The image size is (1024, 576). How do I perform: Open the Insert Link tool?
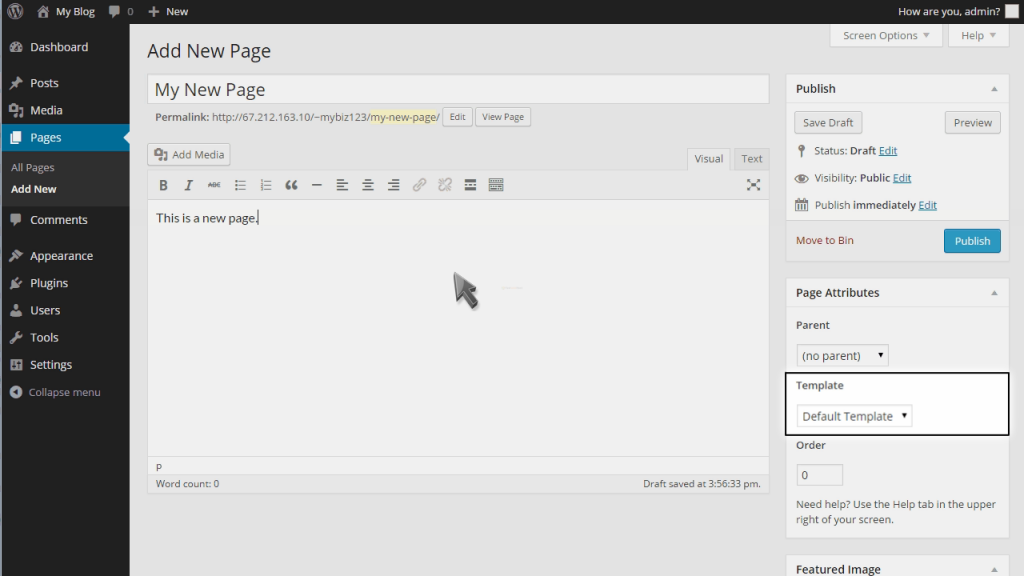pyautogui.click(x=419, y=184)
